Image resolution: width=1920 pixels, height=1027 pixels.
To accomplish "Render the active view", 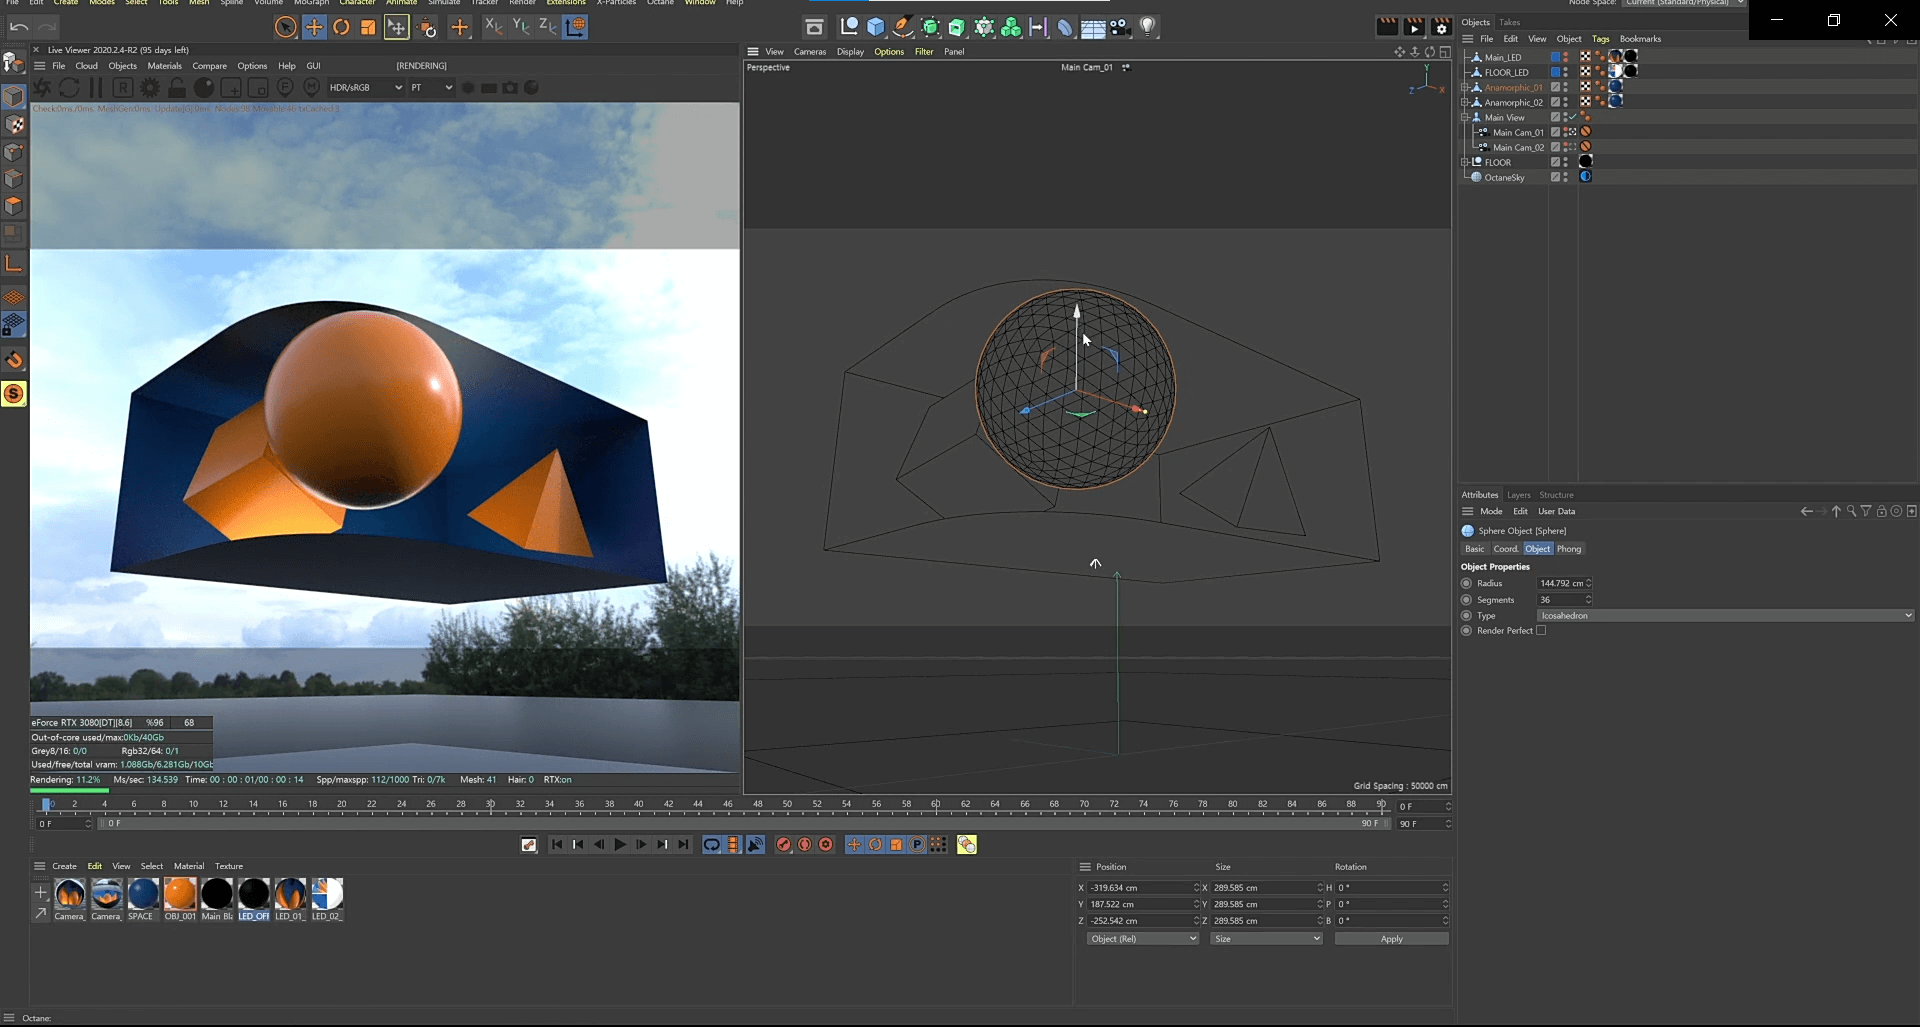I will pyautogui.click(x=1387, y=27).
